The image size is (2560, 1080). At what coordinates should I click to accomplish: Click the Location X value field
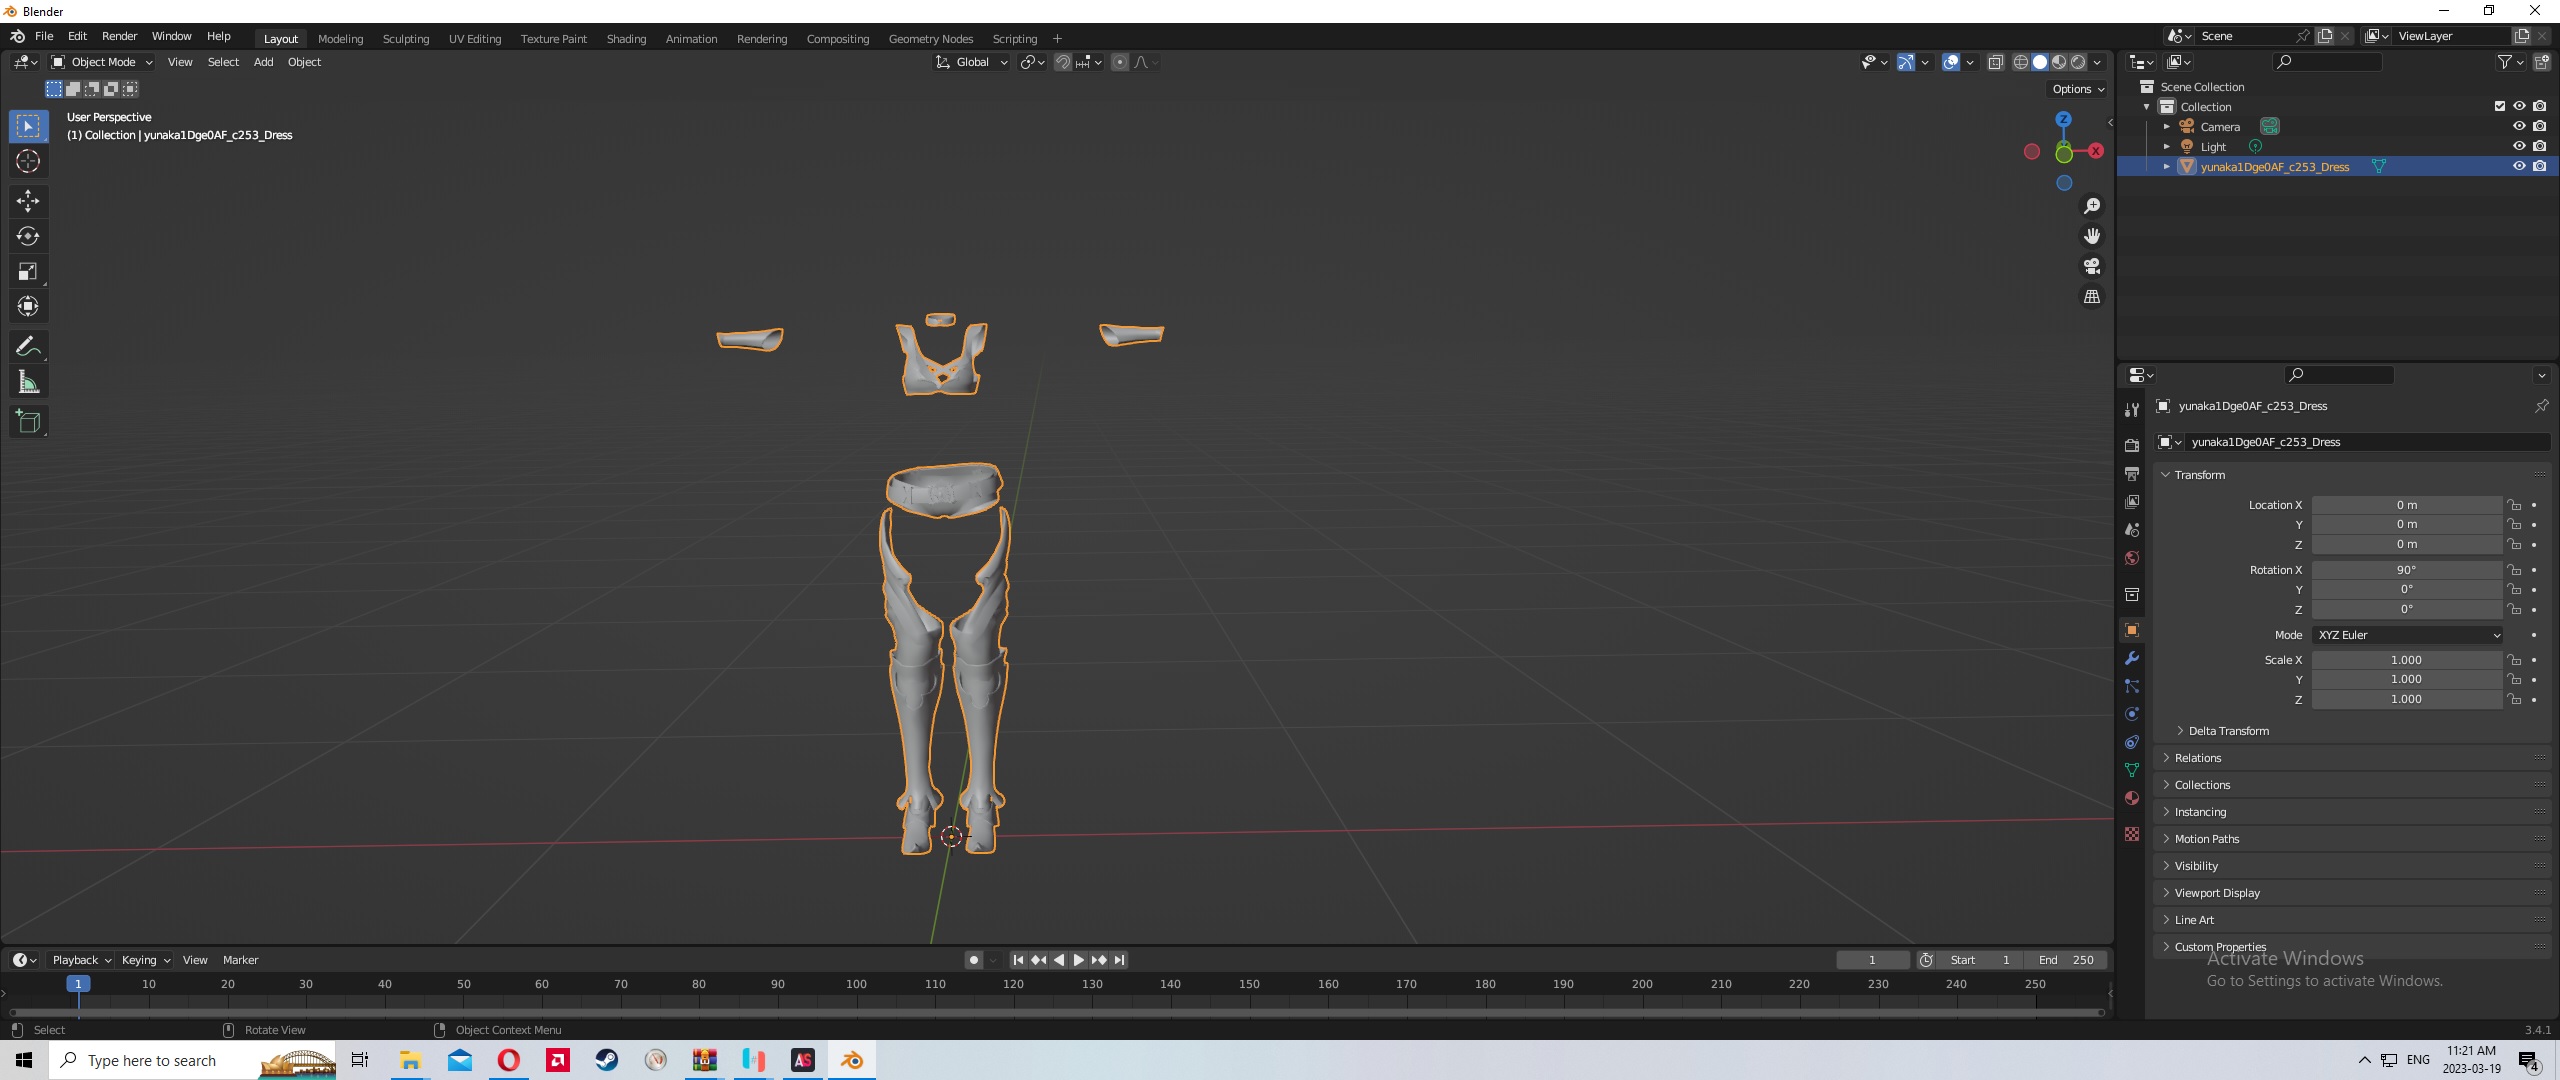2406,505
